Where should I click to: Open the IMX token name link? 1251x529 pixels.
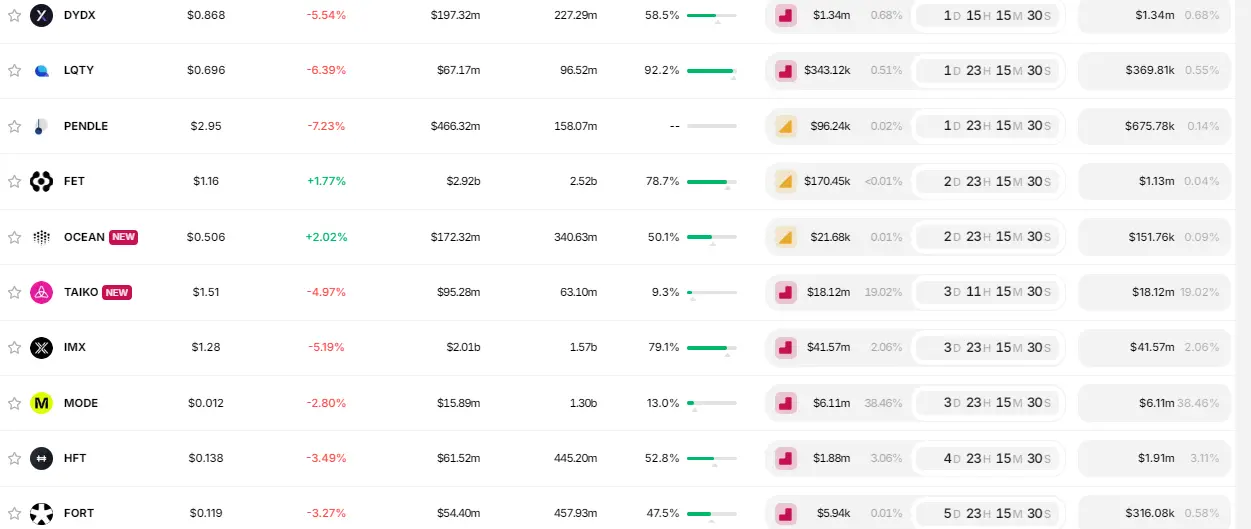click(x=75, y=347)
